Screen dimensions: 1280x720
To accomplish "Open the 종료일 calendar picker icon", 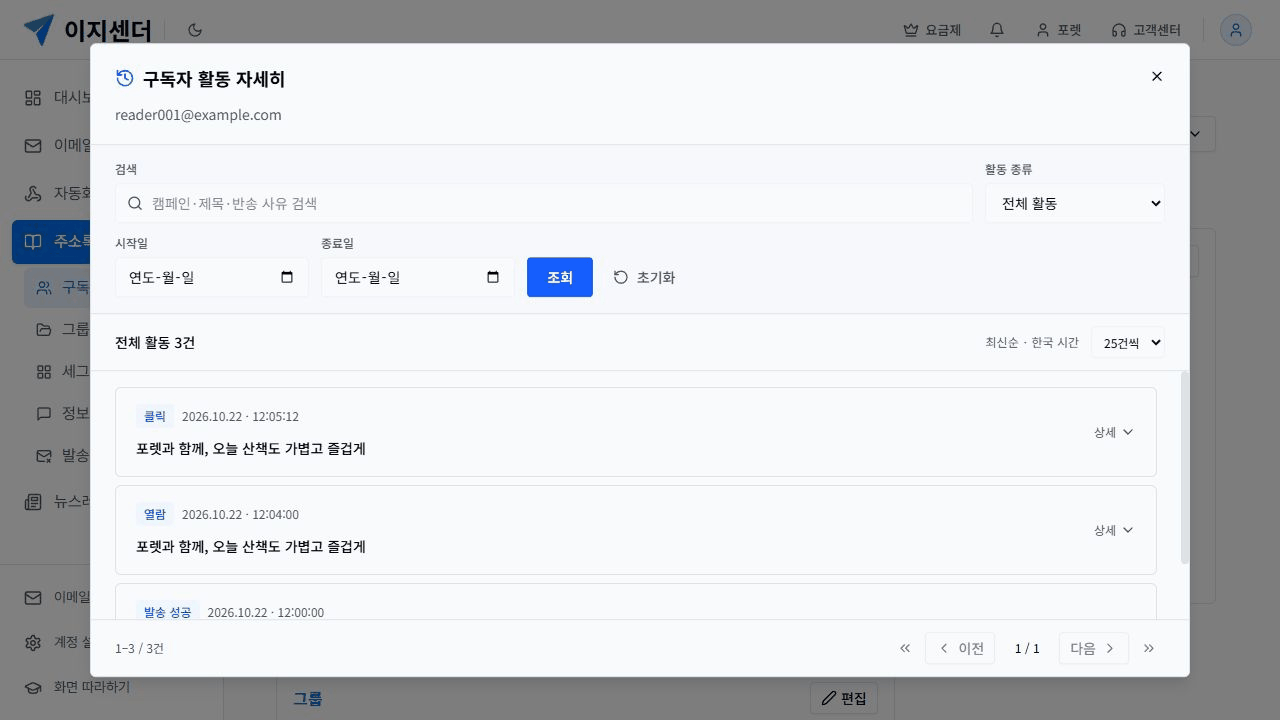I will pyautogui.click(x=493, y=277).
